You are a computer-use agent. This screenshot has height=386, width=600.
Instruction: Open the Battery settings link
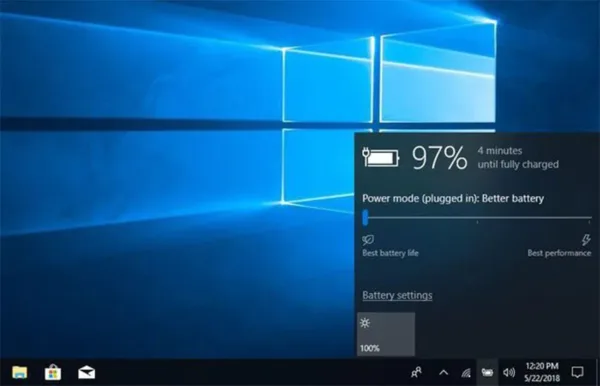pyautogui.click(x=397, y=295)
